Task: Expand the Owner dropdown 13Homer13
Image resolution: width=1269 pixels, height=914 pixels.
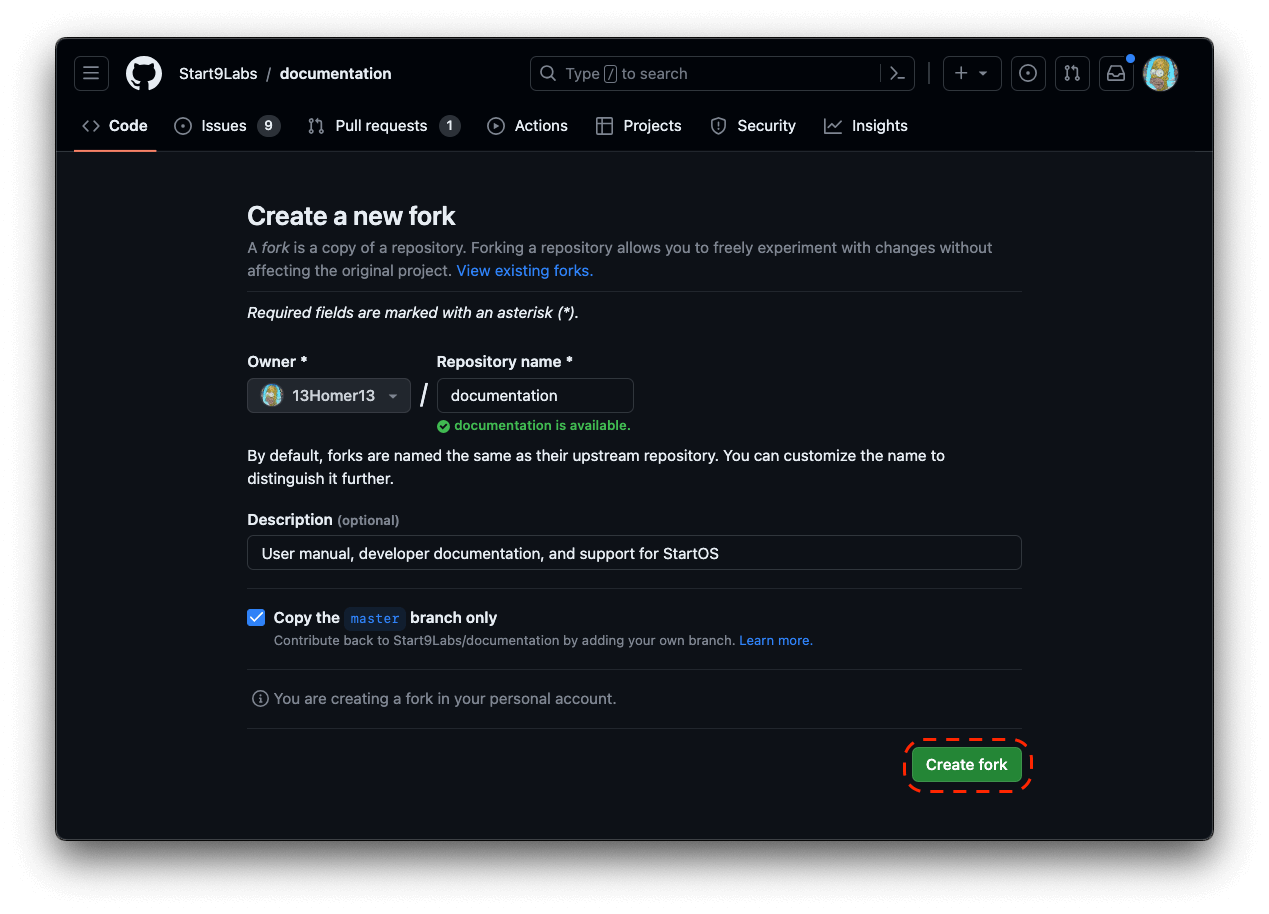Action: [x=329, y=396]
